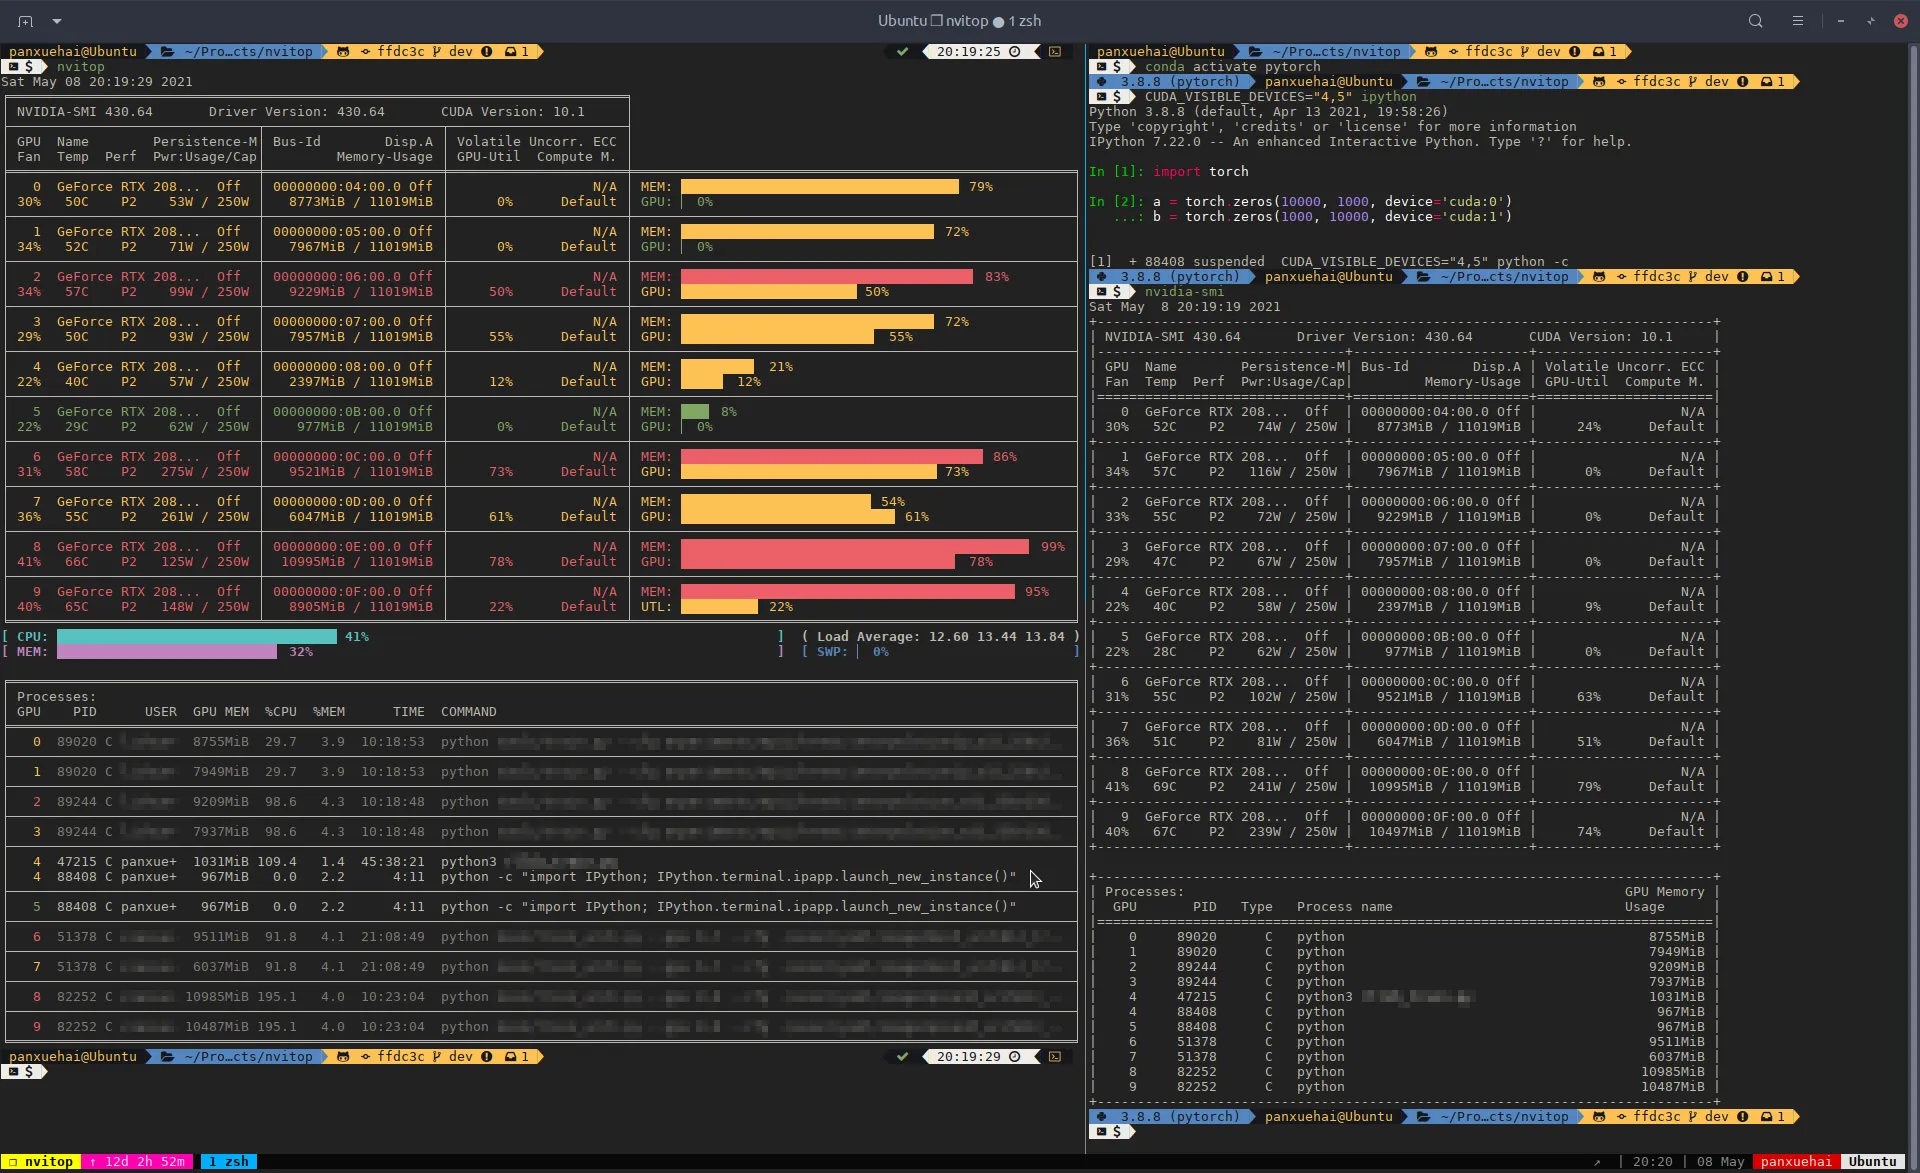Click the clock icon beside 20:19:25
Viewport: 1920px width, 1173px height.
tap(1015, 52)
